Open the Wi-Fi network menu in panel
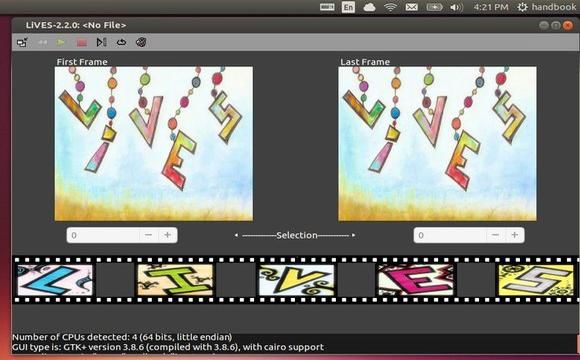Screen dimensions: 580x360 [x=390, y=7]
